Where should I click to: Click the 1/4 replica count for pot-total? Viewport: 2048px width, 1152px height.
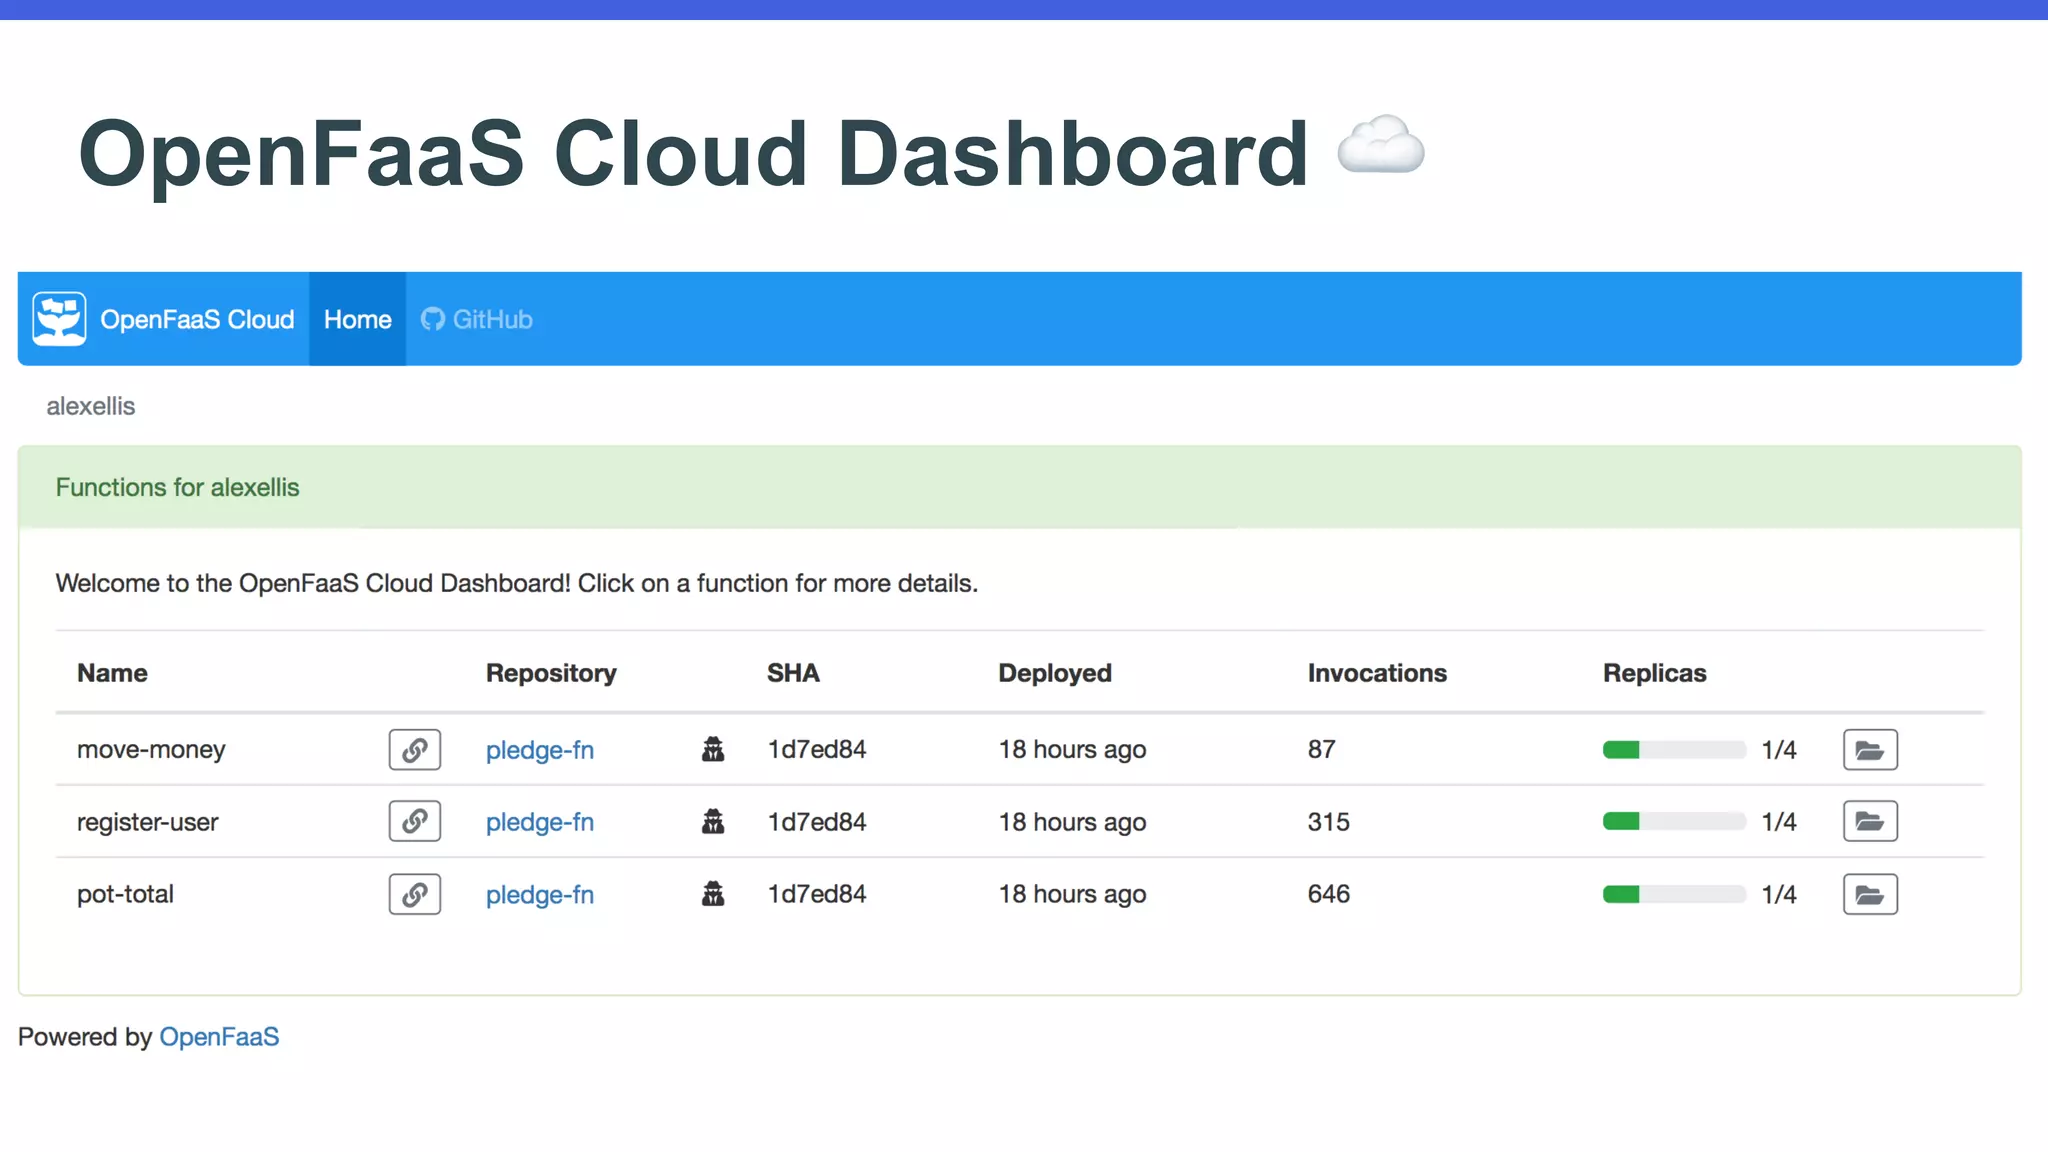click(x=1779, y=894)
